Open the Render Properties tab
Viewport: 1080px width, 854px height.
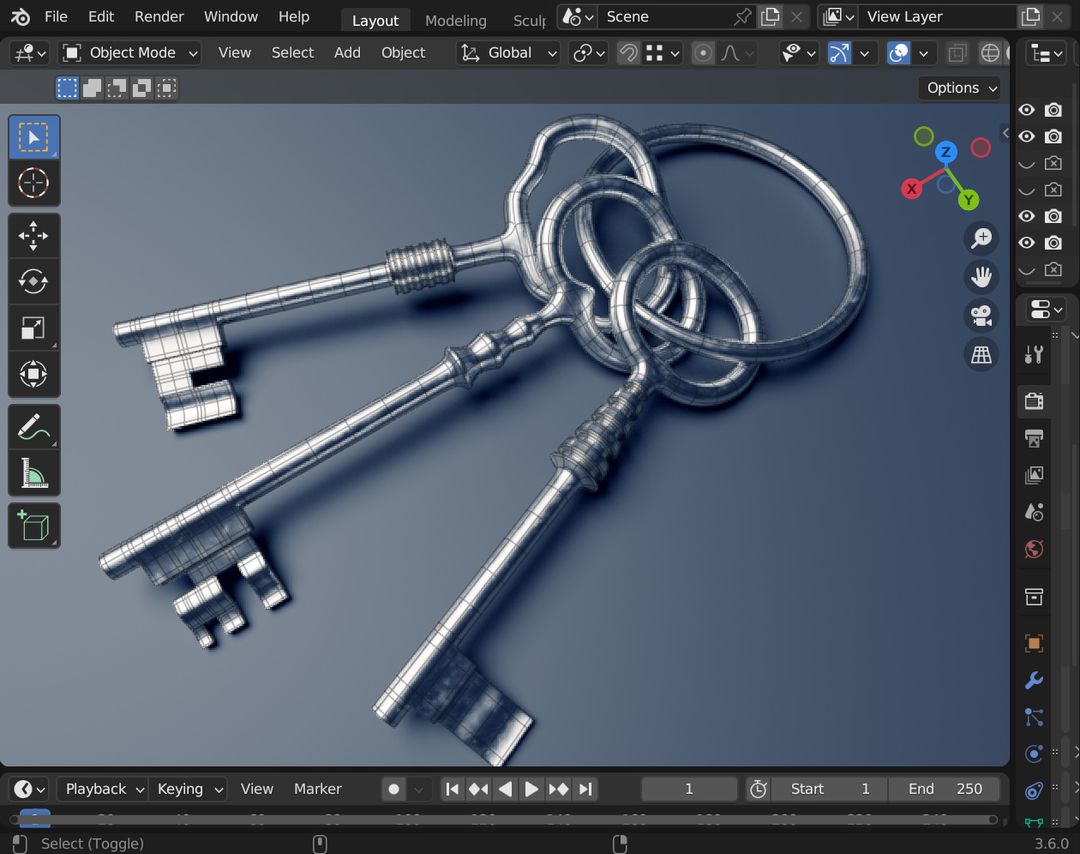point(1033,401)
